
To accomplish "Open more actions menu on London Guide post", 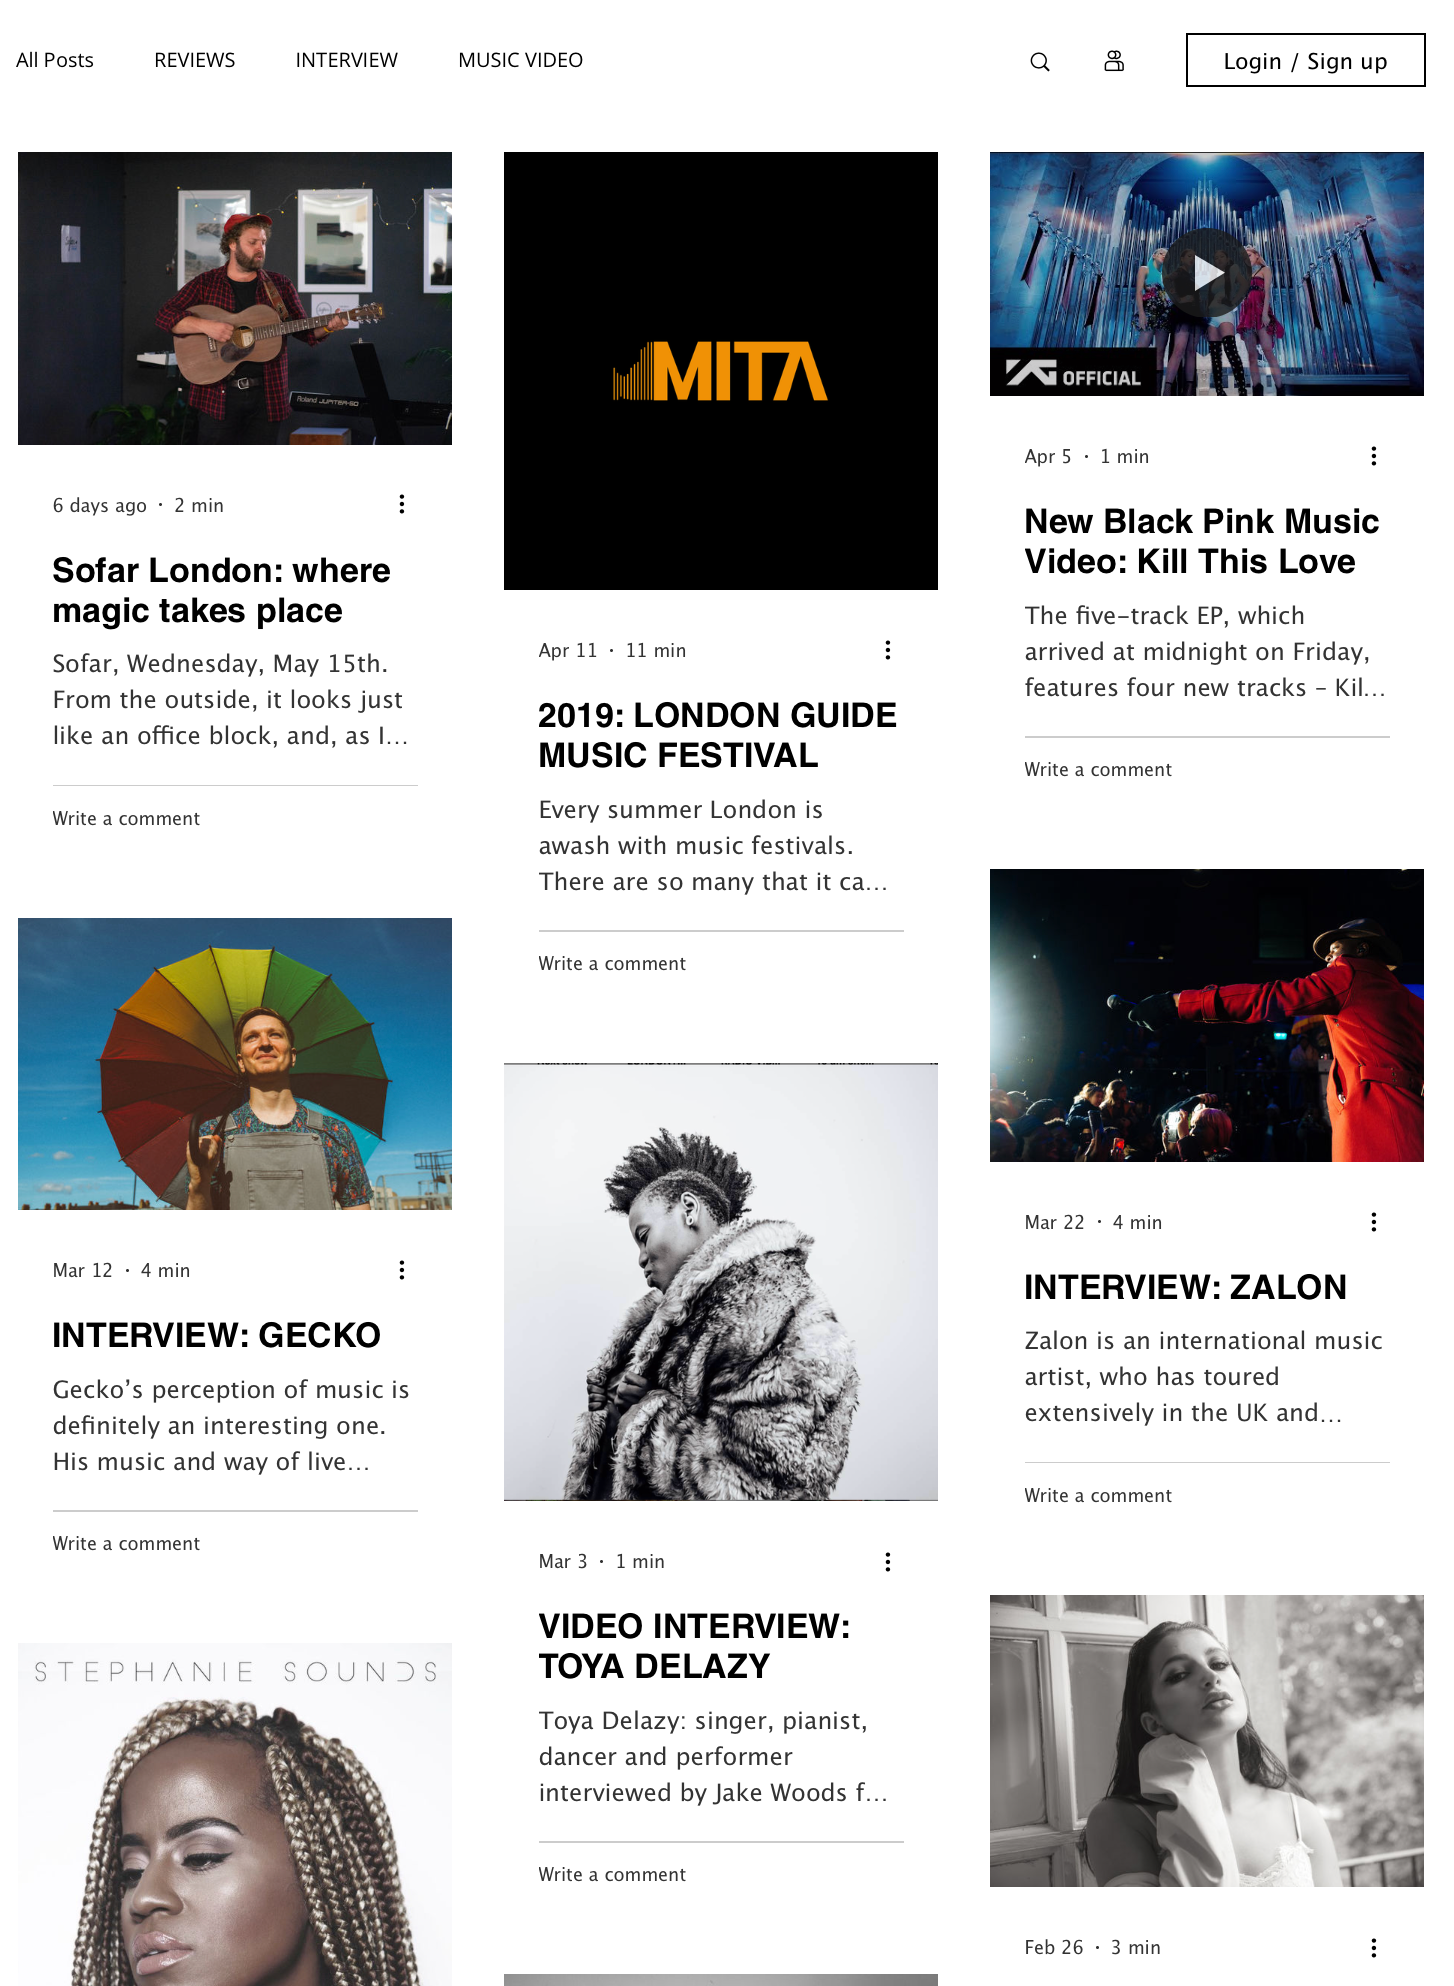I will [888, 650].
